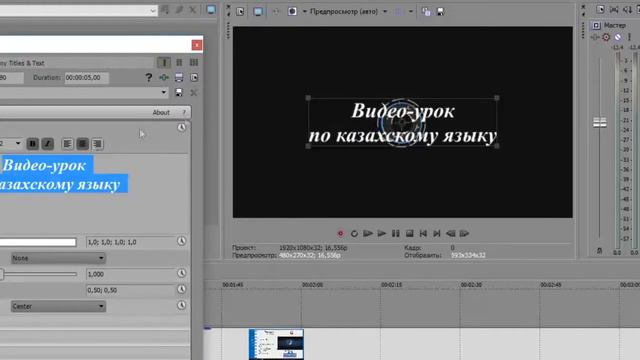This screenshot has height=360, width=640.
Task: Select the two-column layout icon in the generator window
Action: tap(179, 62)
